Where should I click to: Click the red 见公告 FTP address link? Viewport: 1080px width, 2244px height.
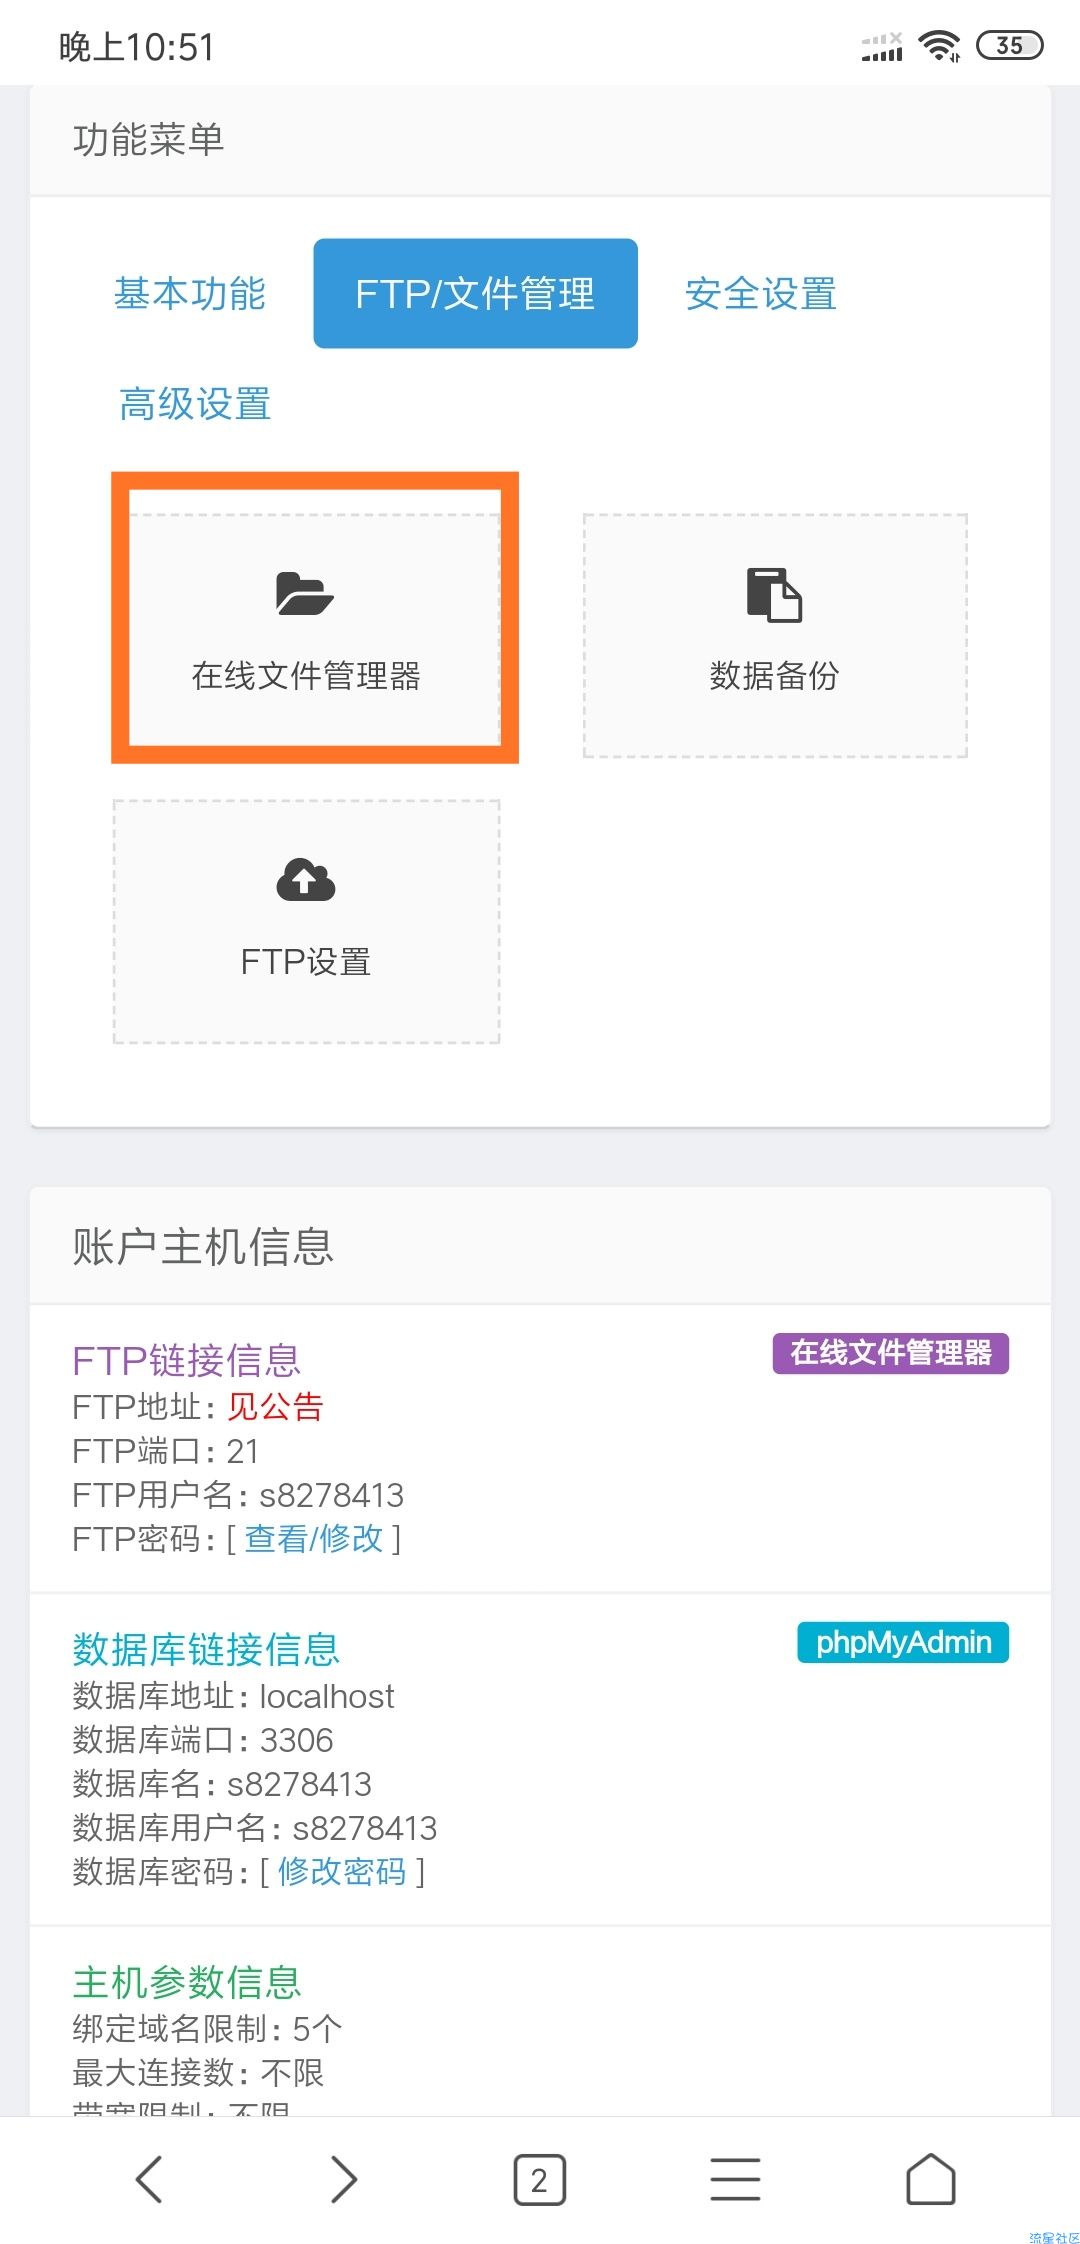click(x=275, y=1406)
